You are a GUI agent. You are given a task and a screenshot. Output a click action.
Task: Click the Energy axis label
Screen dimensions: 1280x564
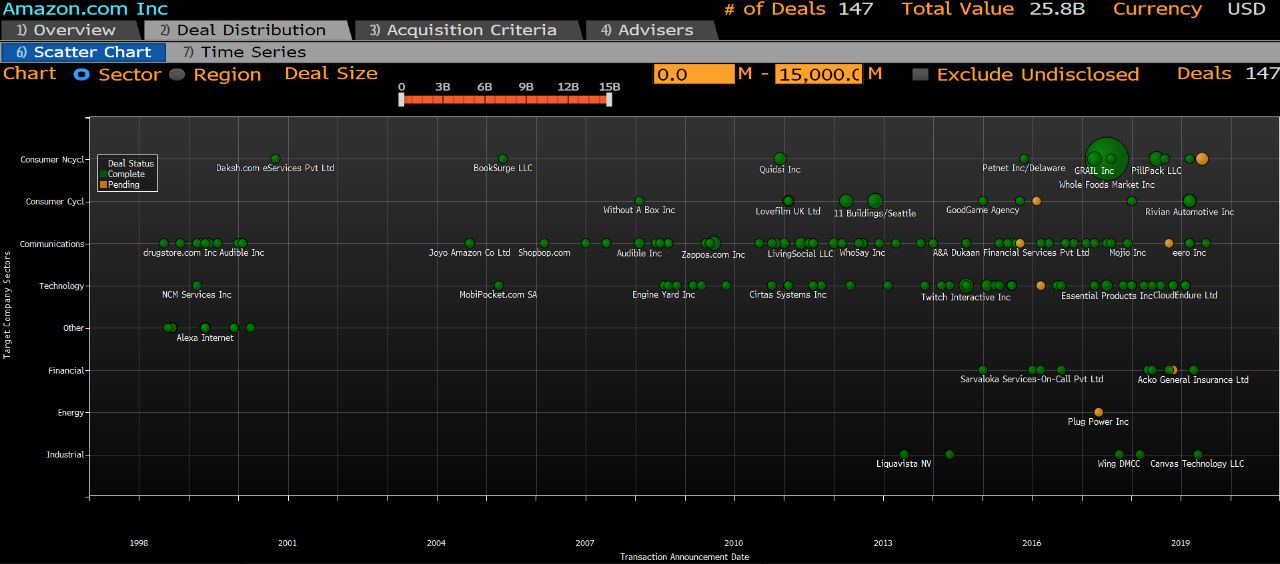[71, 413]
